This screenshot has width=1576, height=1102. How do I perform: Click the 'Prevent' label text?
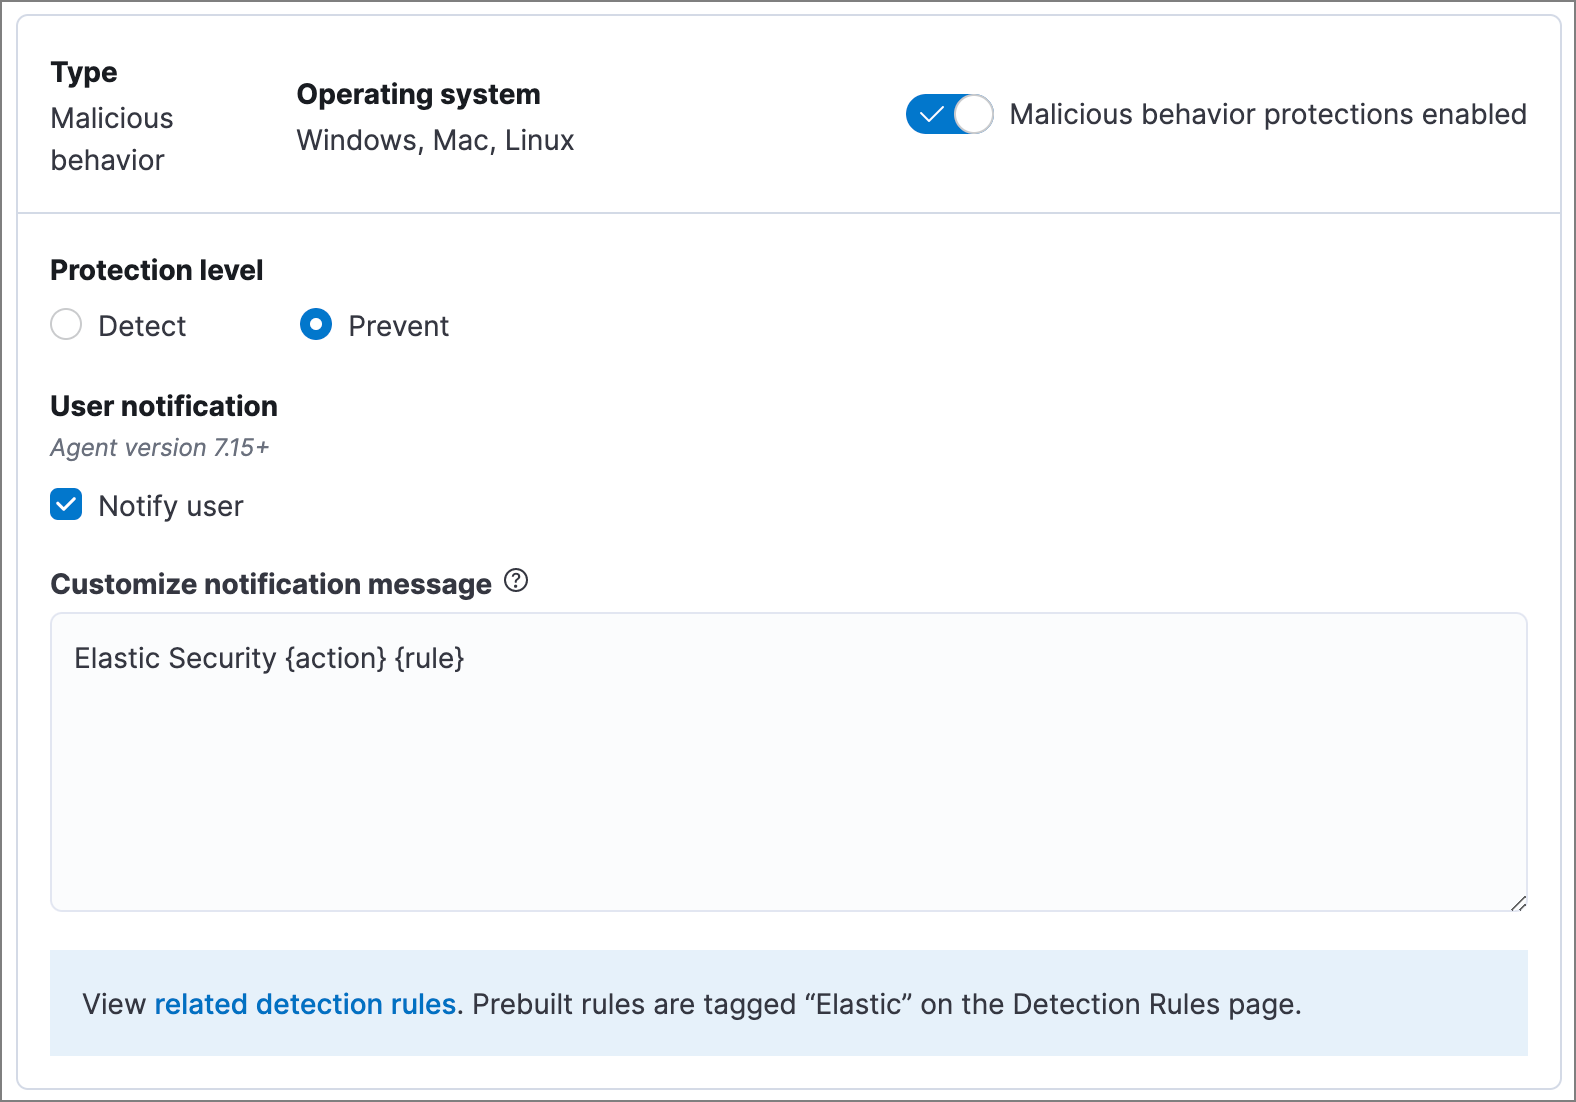398,326
